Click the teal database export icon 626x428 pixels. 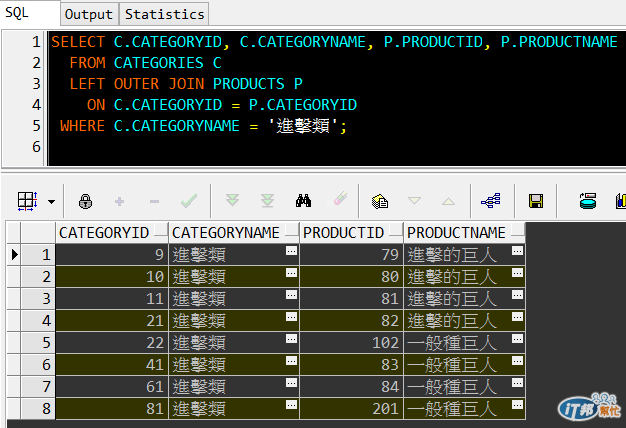pyautogui.click(x=588, y=200)
